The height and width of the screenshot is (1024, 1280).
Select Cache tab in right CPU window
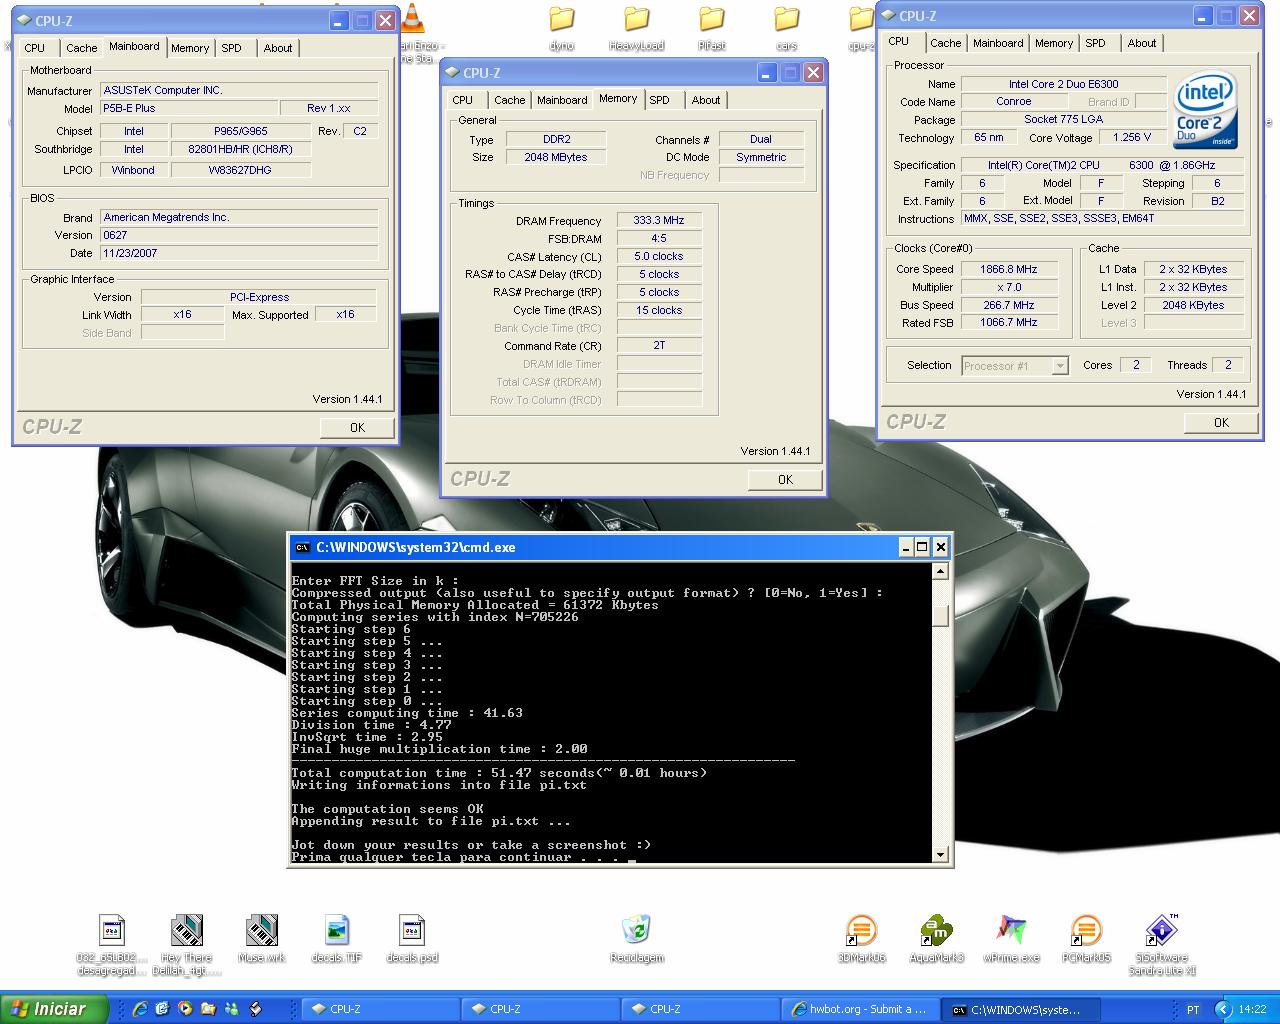[946, 43]
